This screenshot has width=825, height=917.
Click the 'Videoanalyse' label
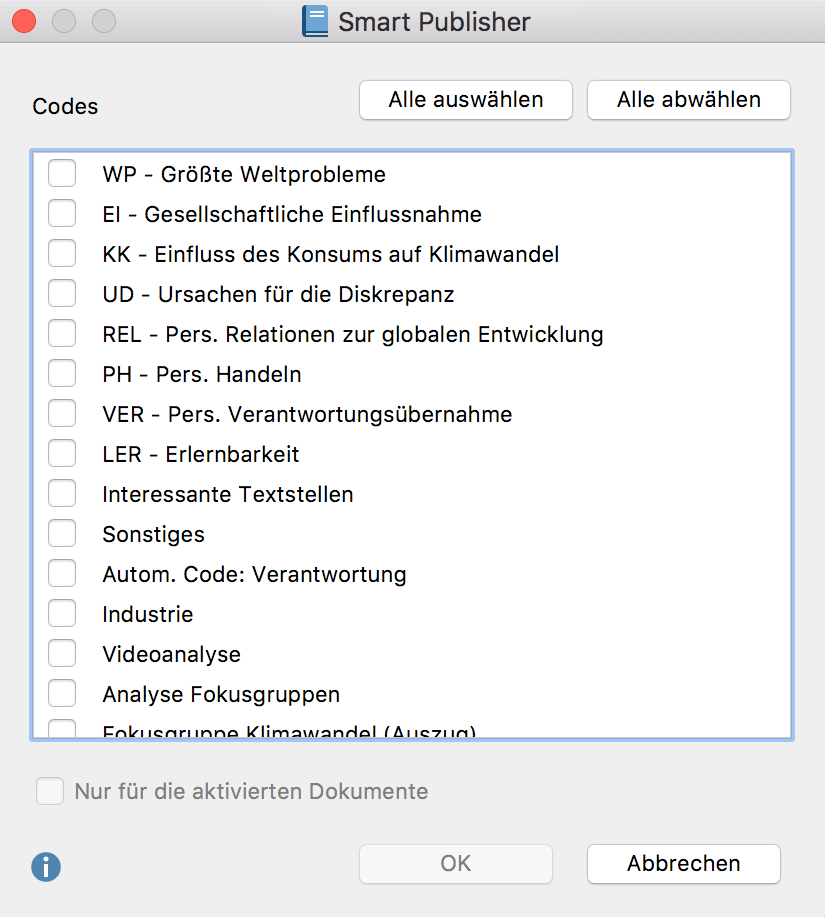tap(171, 654)
